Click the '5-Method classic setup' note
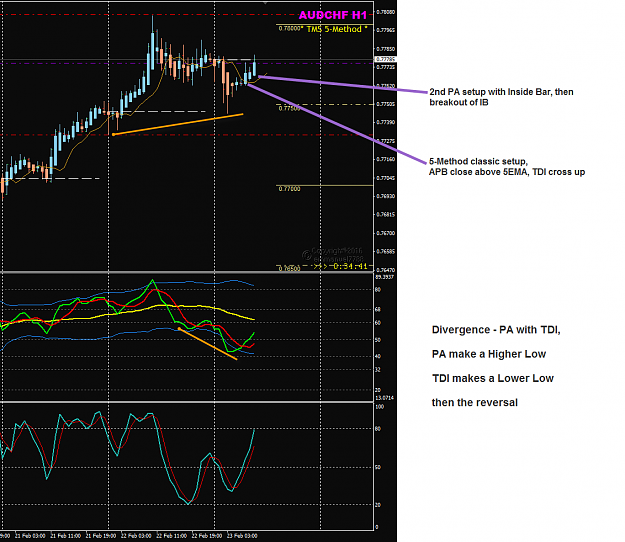Screen dimensions: 625x542 coord(507,167)
